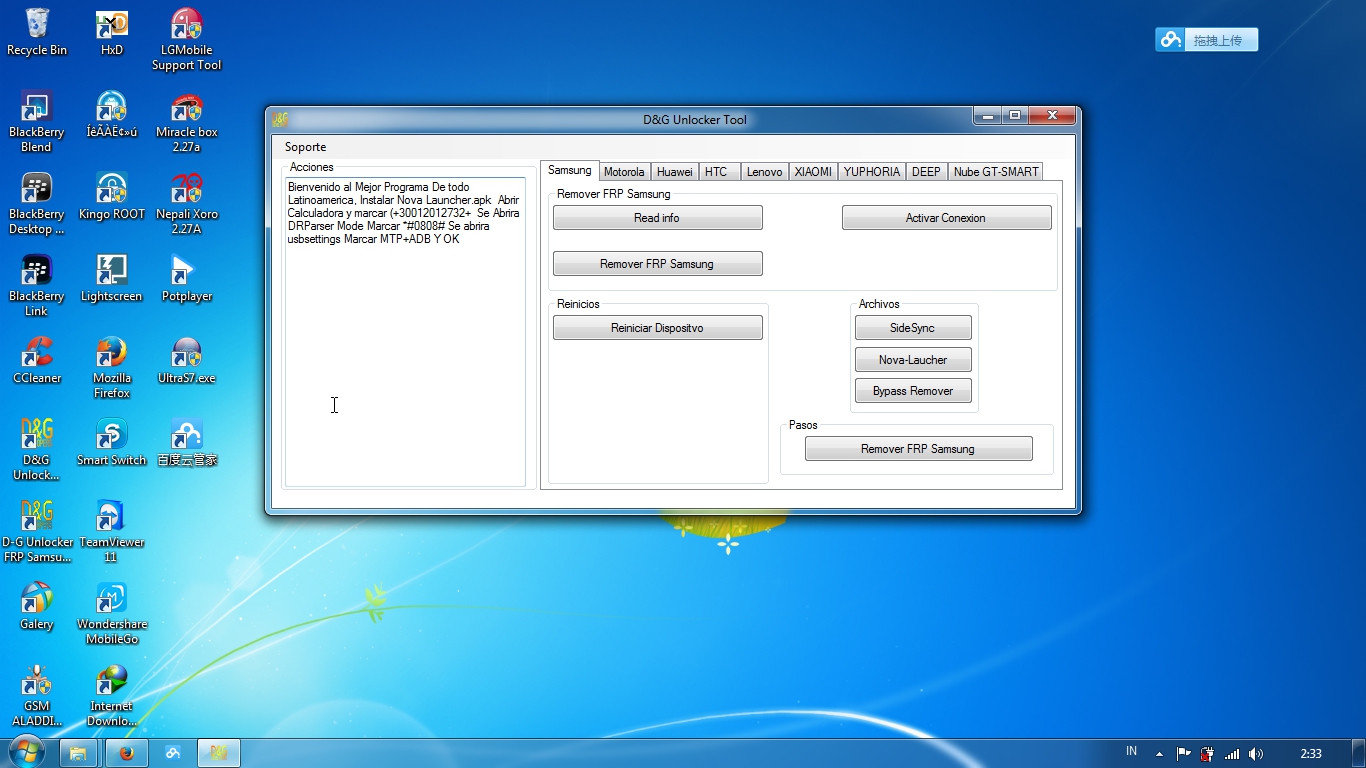The width and height of the screenshot is (1366, 768).
Task: Open the Miracle box 2.27a shortcut
Action: point(186,122)
